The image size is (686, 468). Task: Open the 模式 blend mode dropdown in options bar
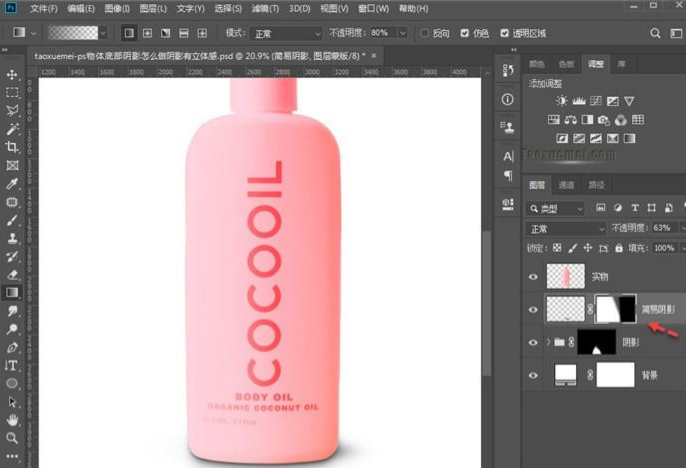[x=286, y=33]
